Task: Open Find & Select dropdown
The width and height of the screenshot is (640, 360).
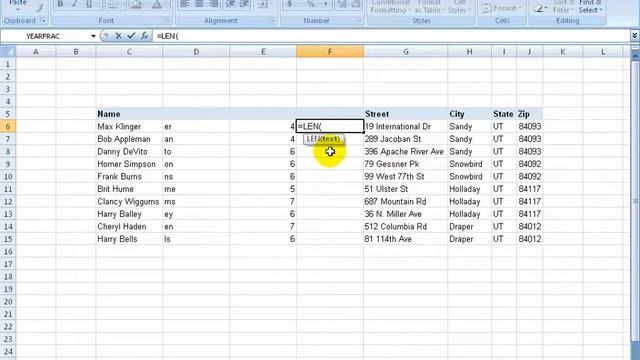Action: [x=590, y=7]
